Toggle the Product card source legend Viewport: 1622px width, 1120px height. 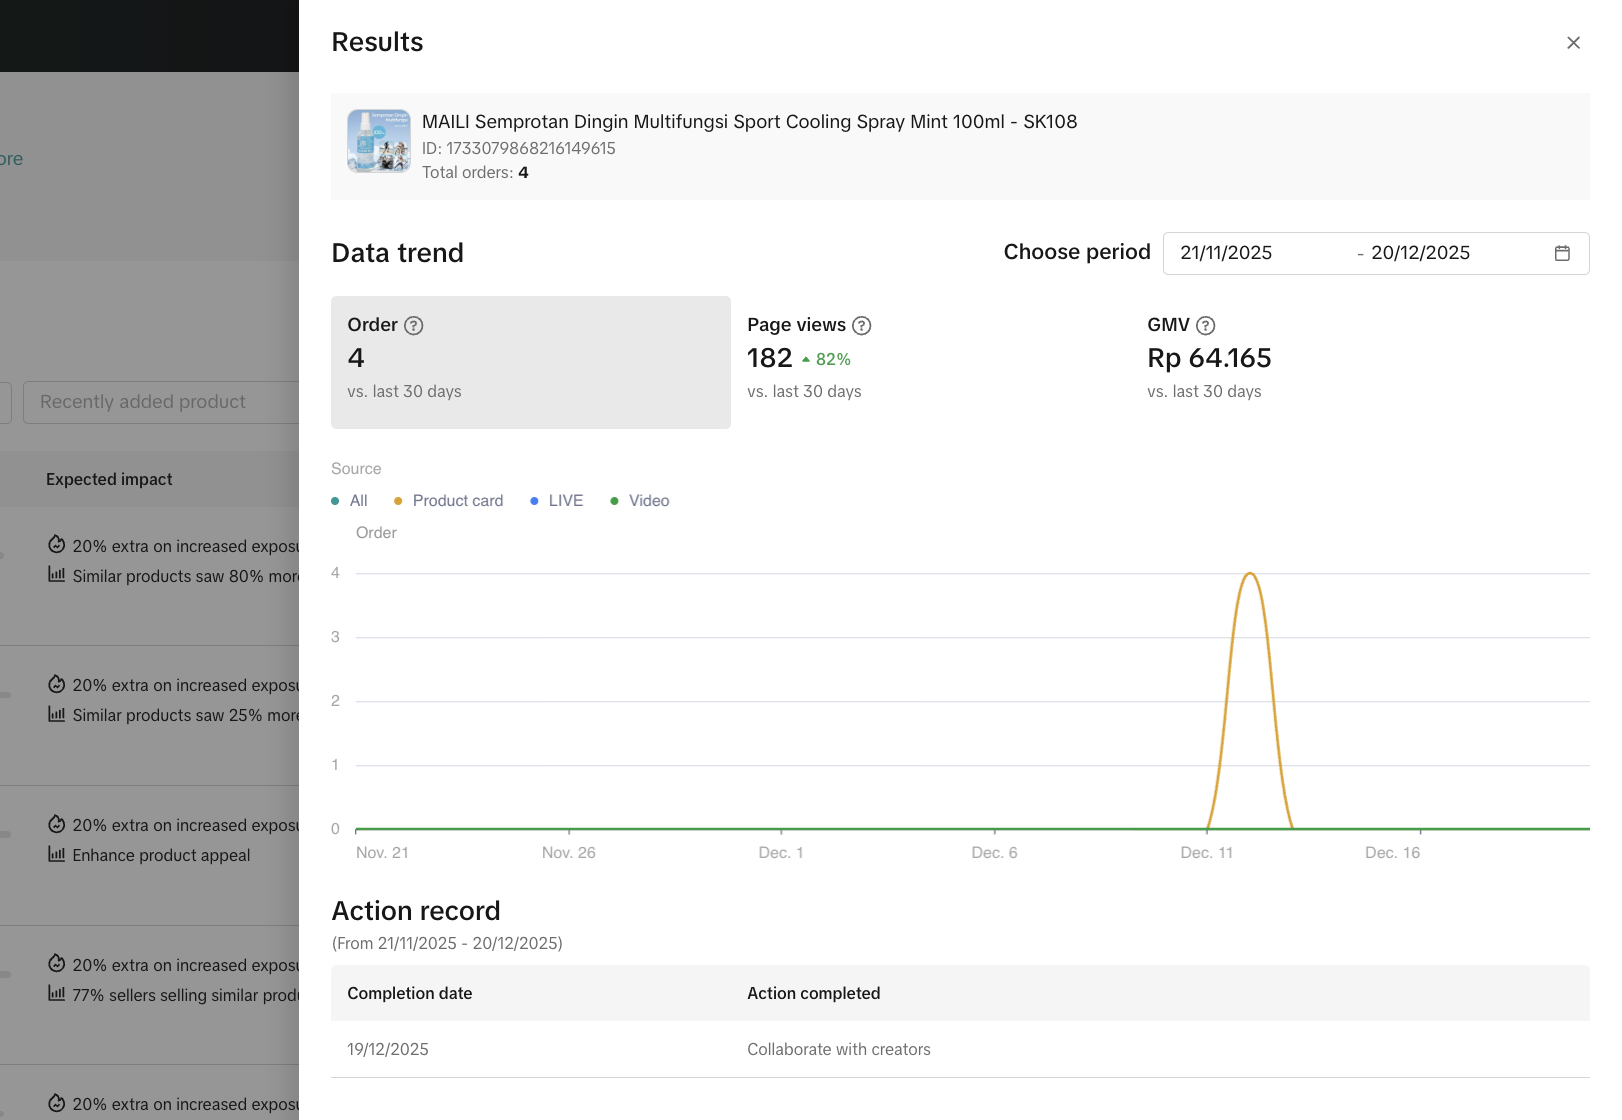449,501
